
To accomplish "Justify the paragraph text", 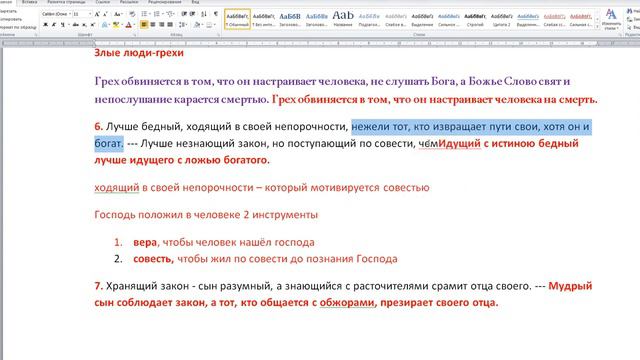I will point(170,25).
